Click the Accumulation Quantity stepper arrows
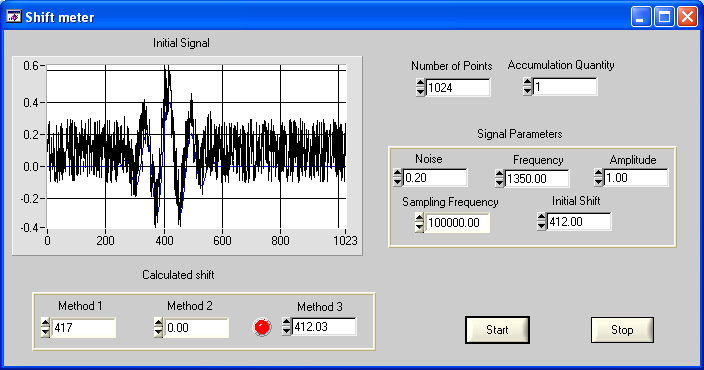 [528, 86]
